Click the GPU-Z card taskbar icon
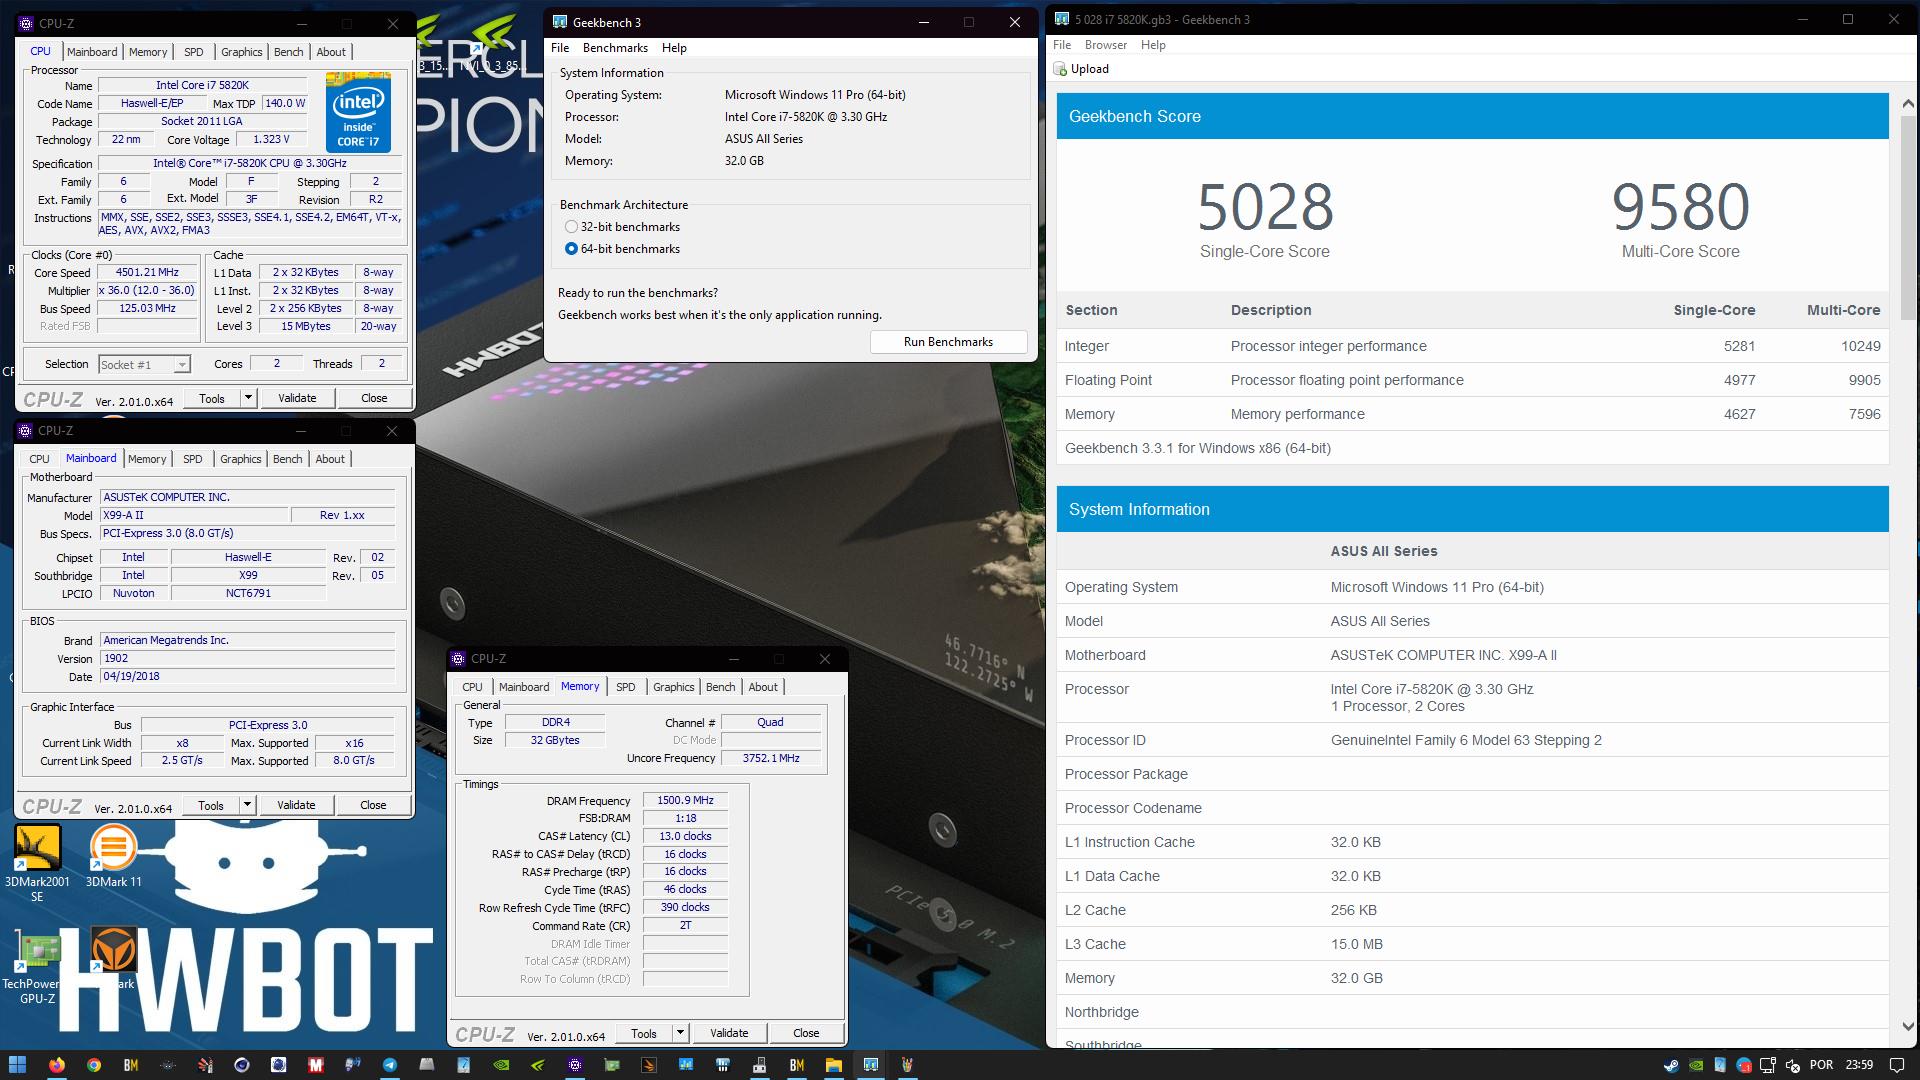This screenshot has height=1080, width=1920. (x=612, y=1065)
